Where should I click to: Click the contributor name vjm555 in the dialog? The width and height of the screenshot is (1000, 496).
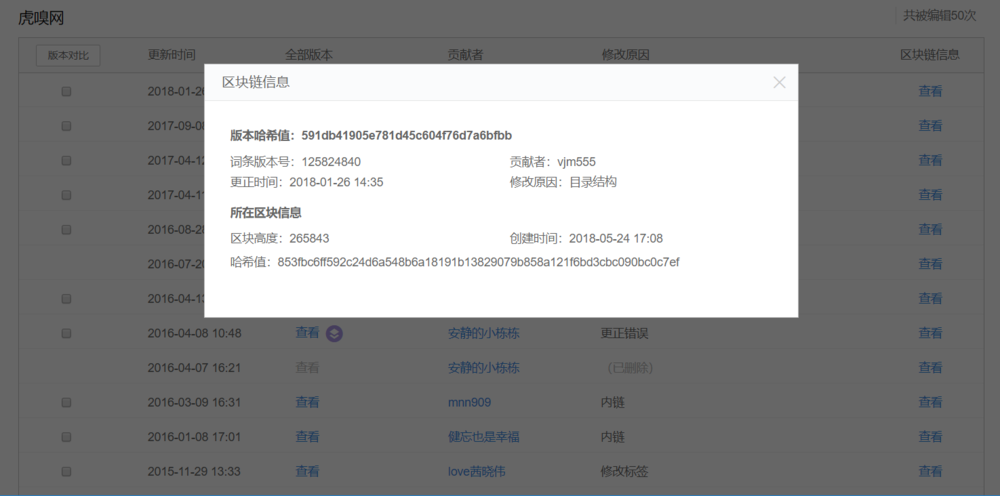(577, 162)
